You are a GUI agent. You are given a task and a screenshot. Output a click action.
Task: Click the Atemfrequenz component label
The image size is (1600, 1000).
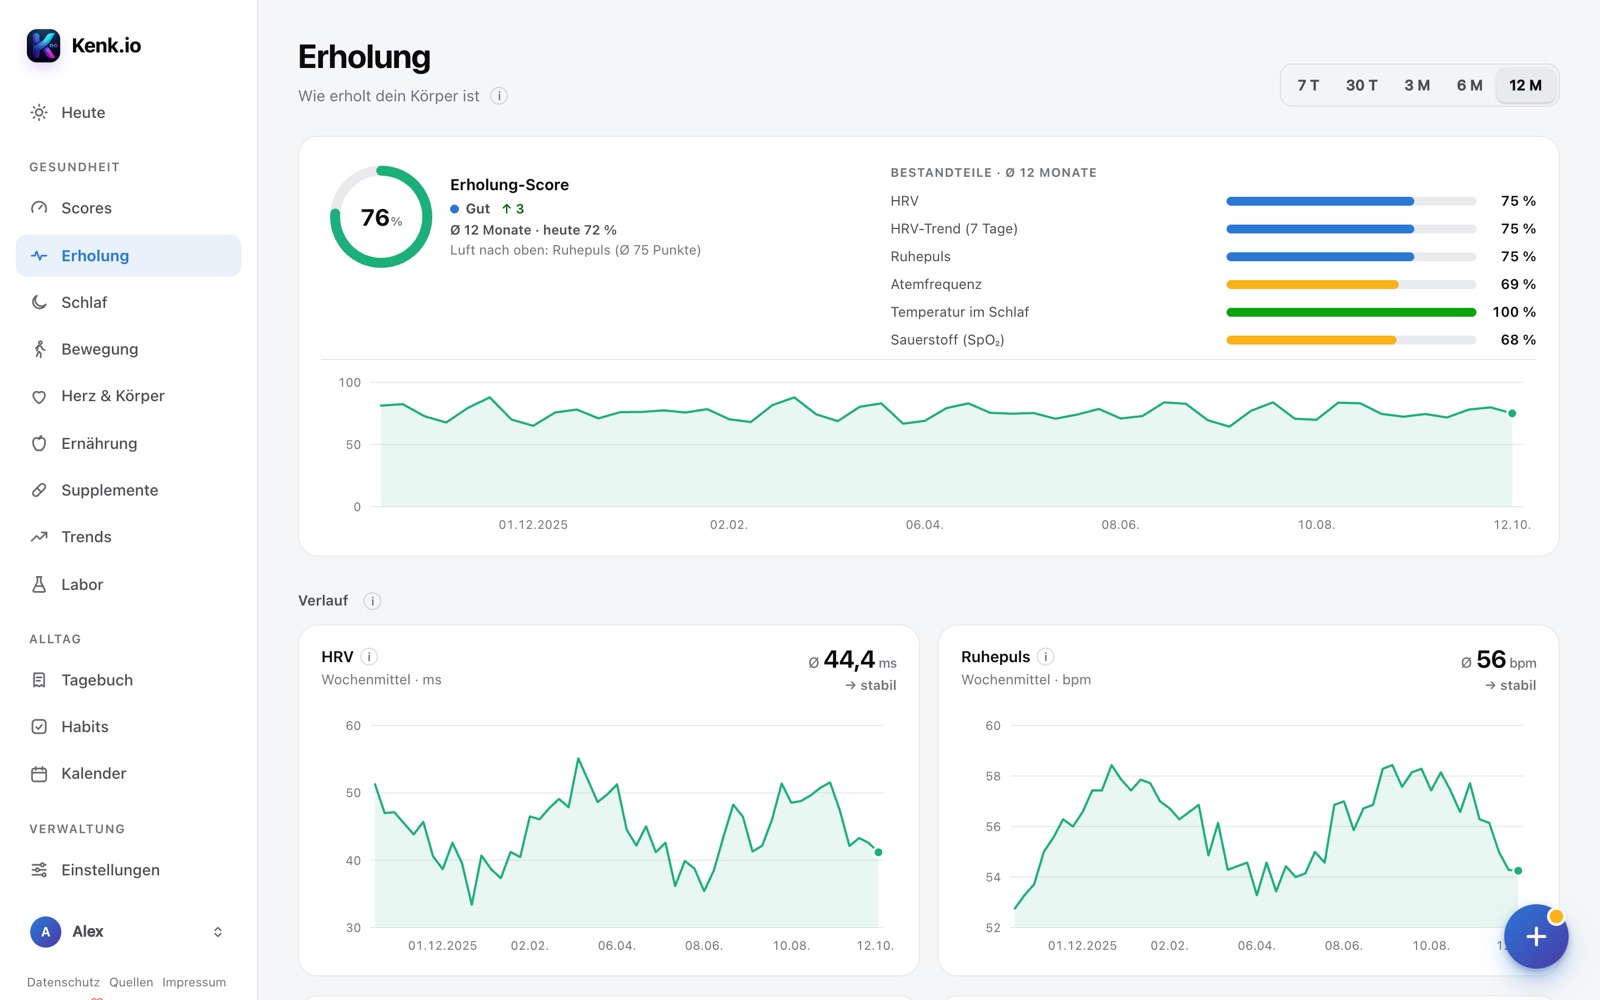coord(936,284)
